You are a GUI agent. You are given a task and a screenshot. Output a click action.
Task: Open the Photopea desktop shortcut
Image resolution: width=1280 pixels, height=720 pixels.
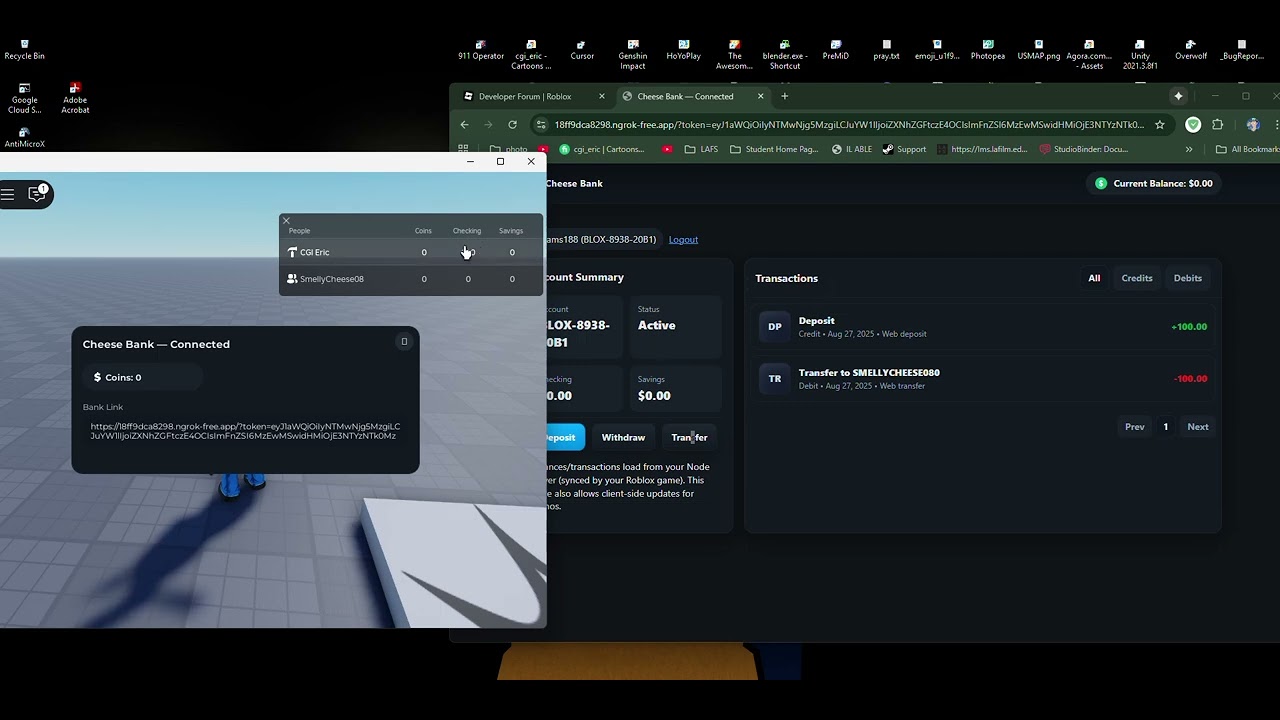987,50
